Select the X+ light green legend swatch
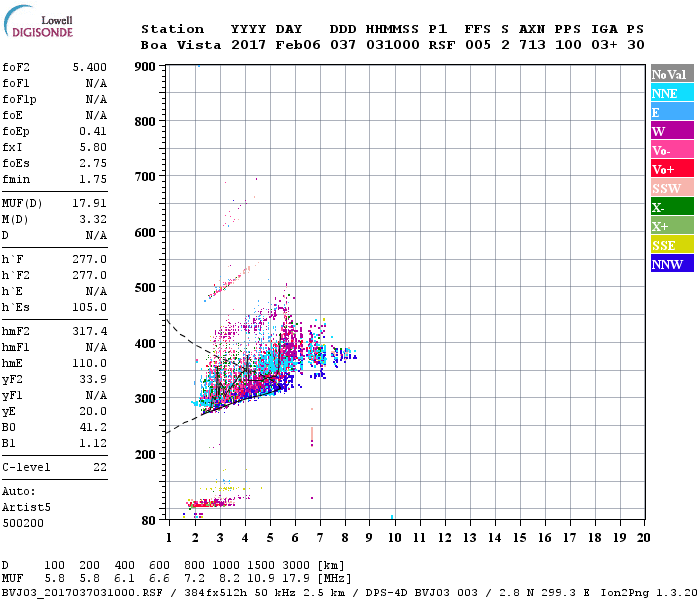 click(x=672, y=226)
